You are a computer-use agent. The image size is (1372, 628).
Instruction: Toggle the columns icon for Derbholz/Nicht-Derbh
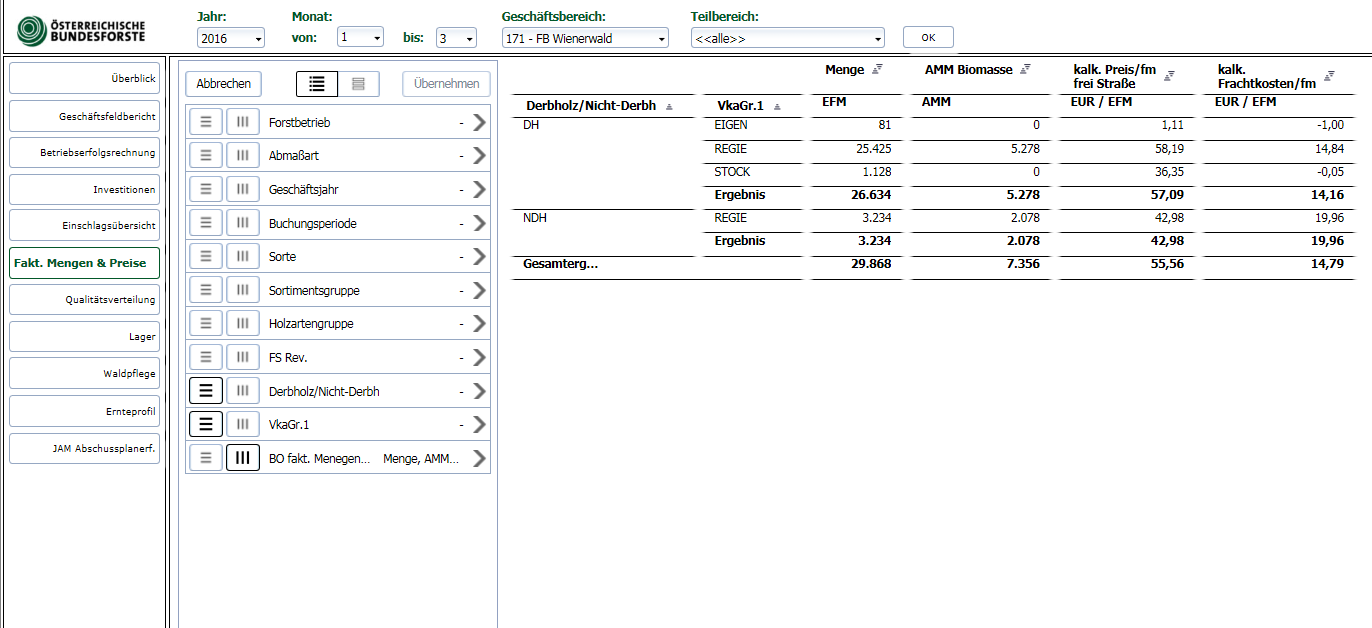243,391
